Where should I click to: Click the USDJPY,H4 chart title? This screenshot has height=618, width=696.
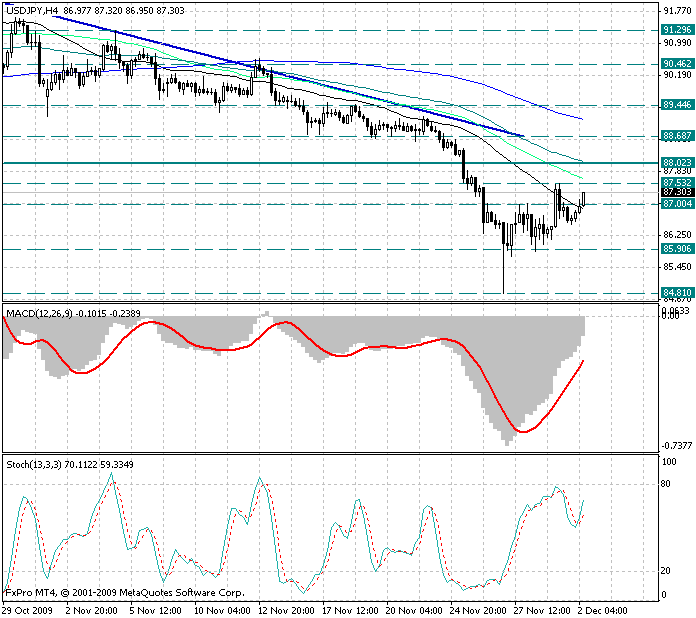click(31, 9)
